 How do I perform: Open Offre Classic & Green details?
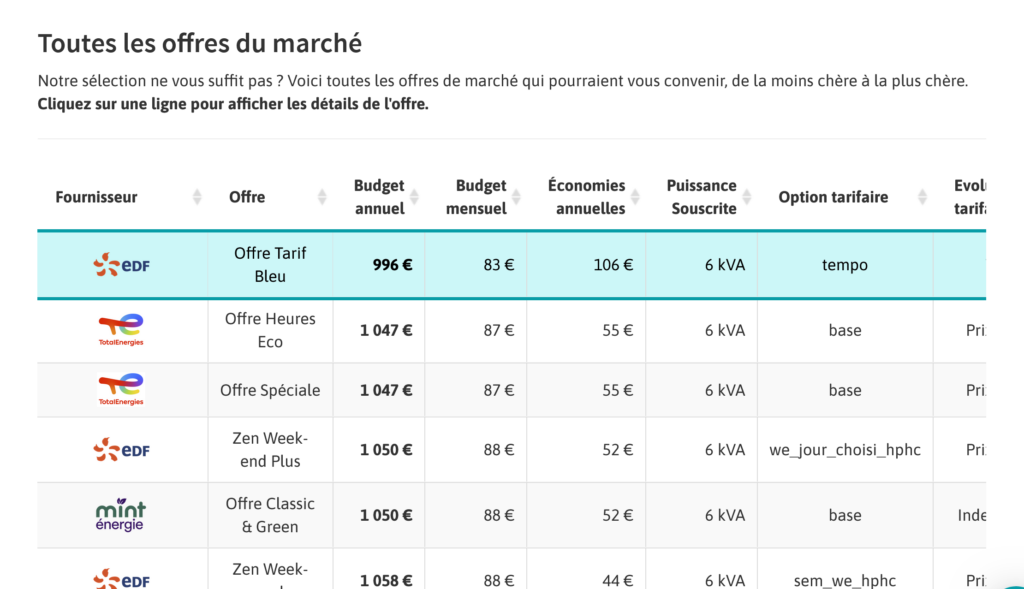point(270,515)
